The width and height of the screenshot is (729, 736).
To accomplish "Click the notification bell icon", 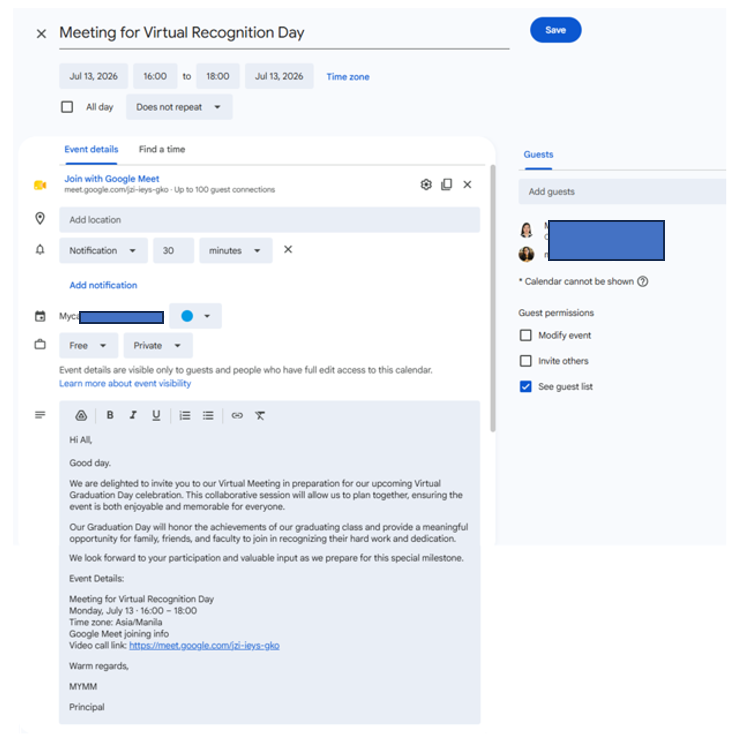I will tap(40, 250).
